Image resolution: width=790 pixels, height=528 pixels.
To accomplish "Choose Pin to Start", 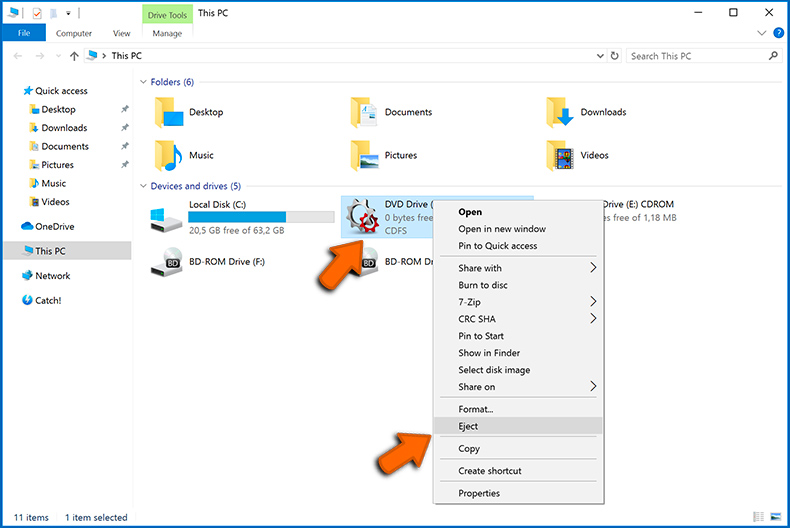I will 518,336.
